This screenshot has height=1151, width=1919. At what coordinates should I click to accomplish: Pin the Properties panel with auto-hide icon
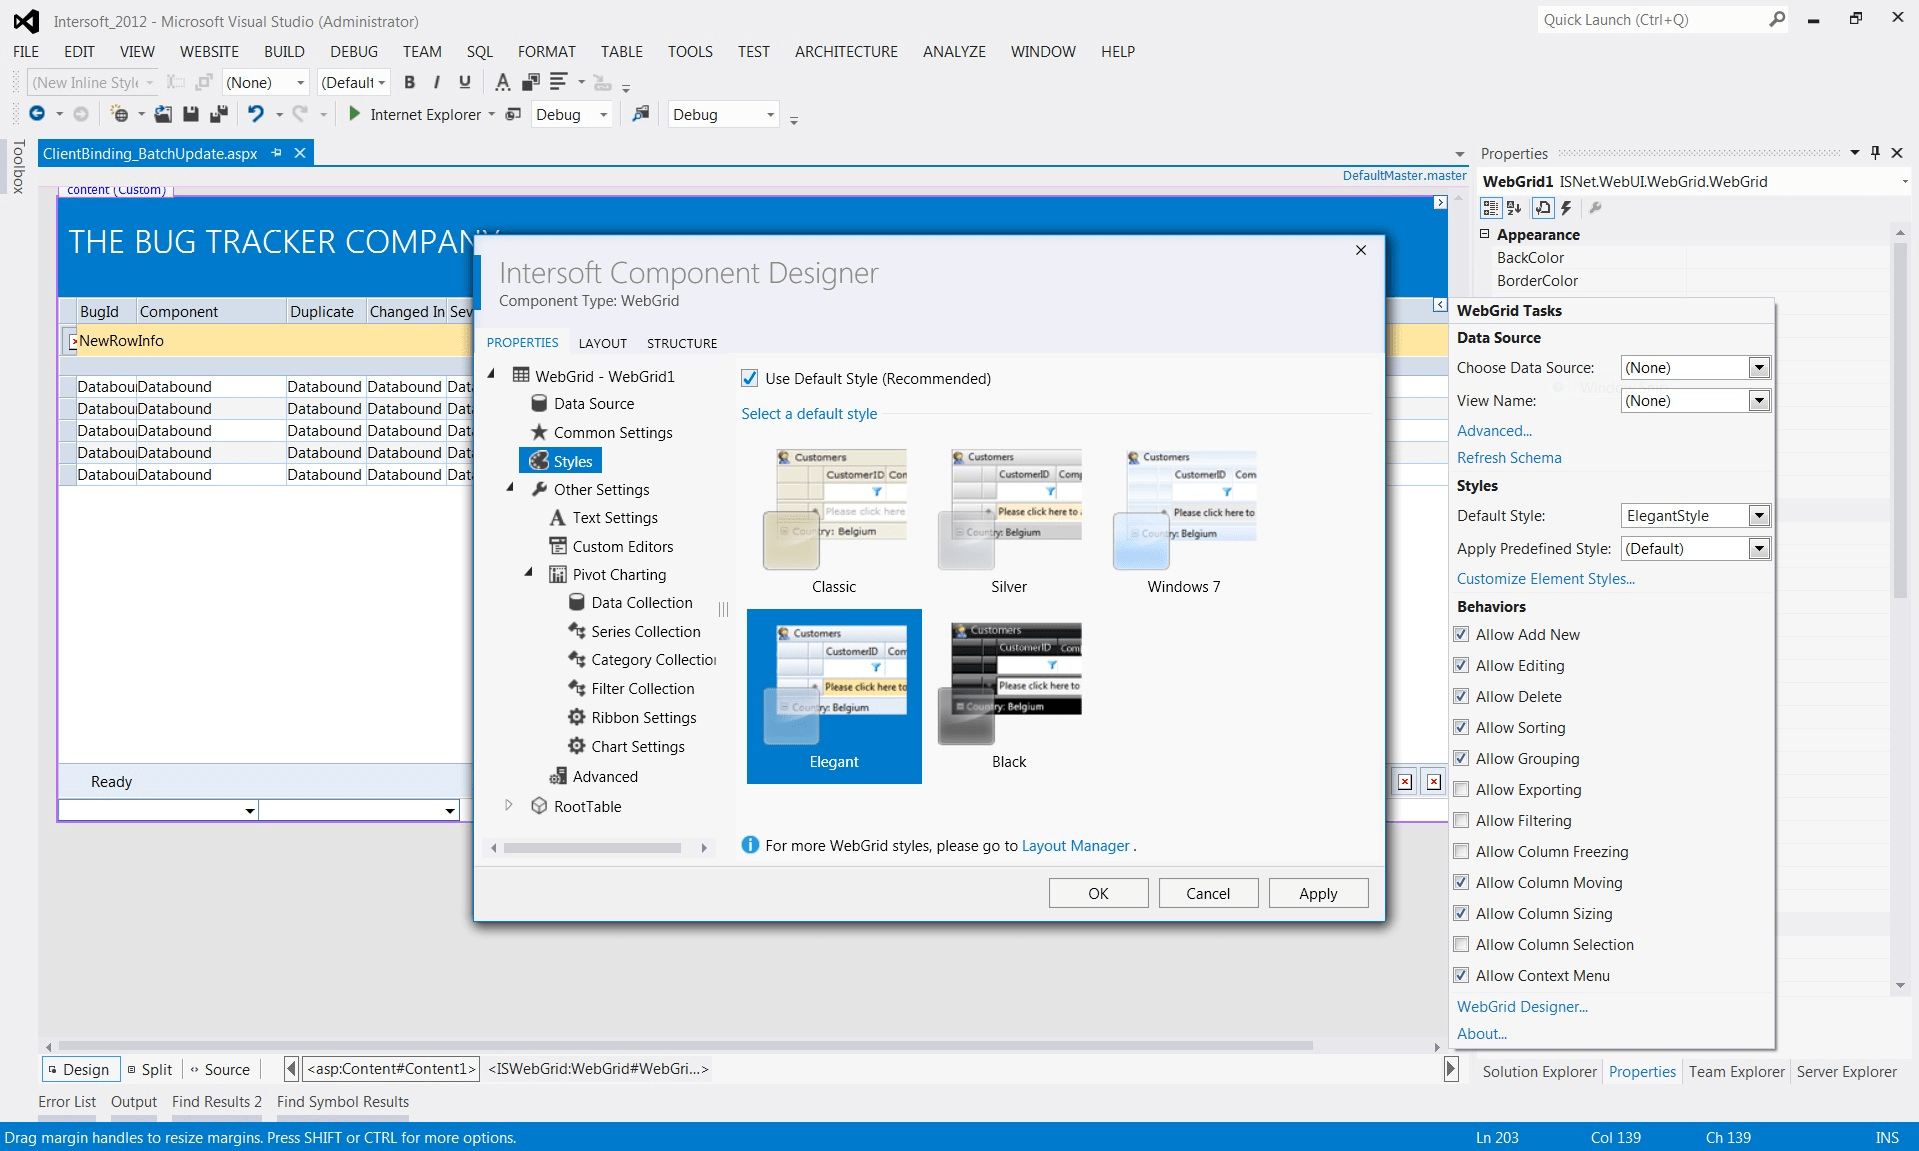[1875, 153]
